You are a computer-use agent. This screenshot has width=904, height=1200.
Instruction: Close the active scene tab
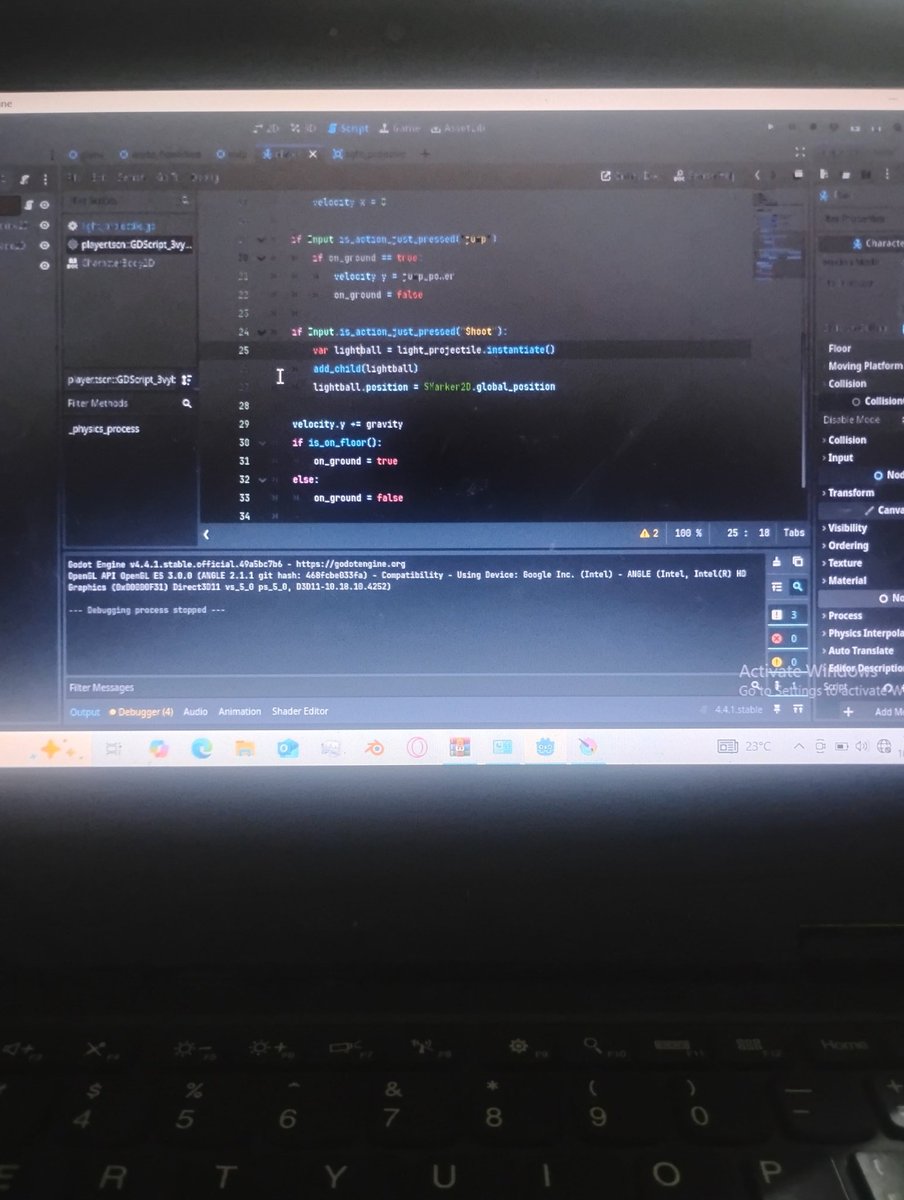coord(312,154)
